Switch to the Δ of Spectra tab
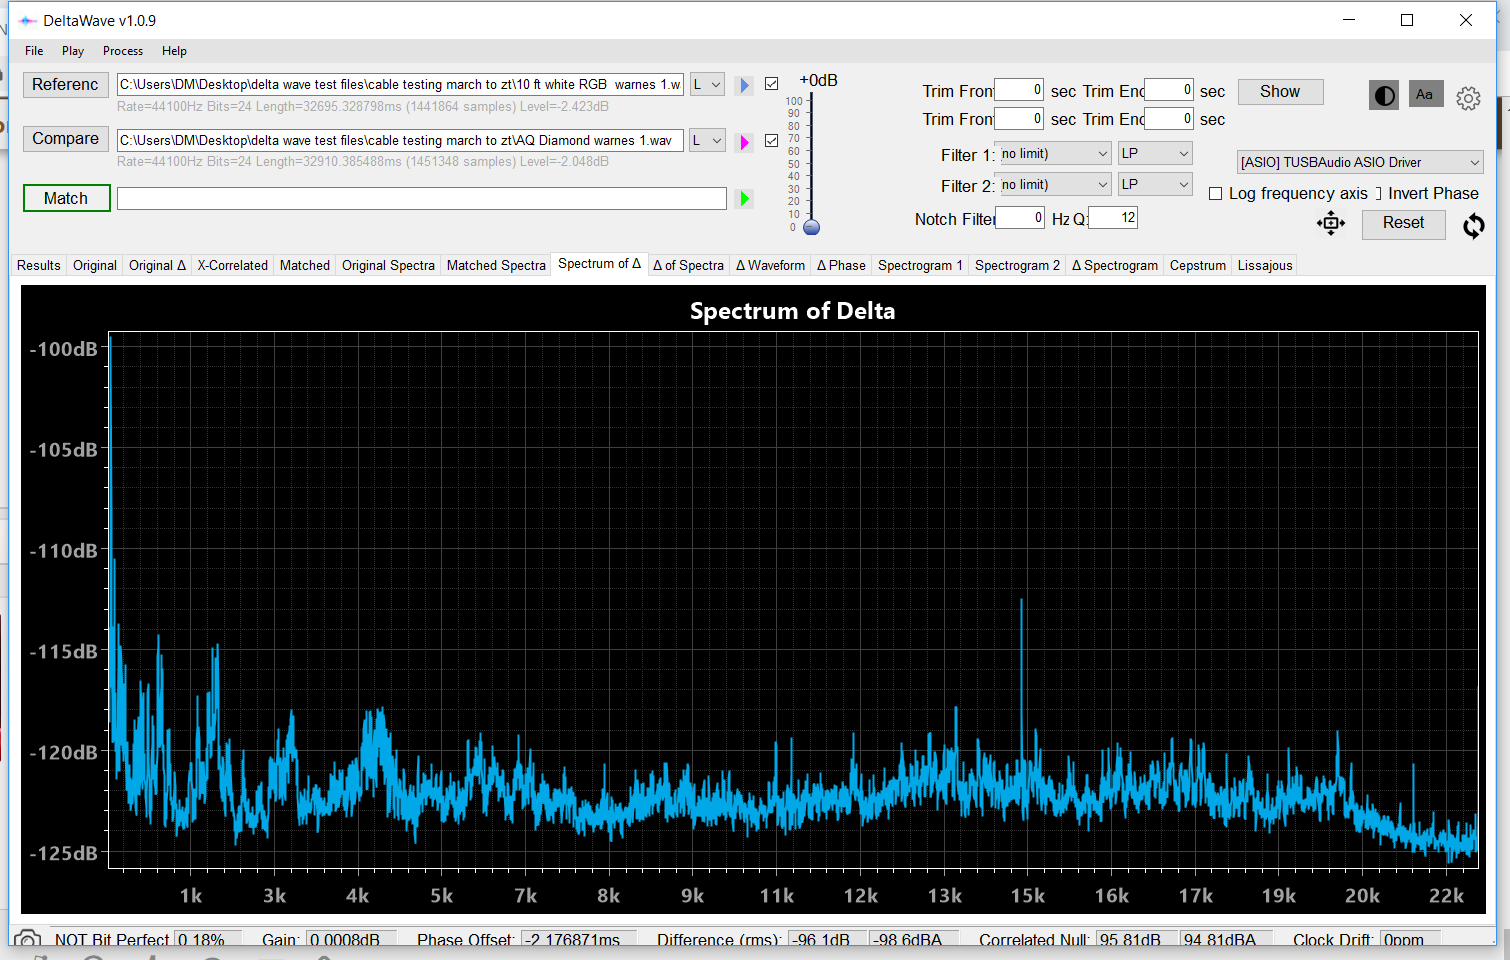1510x960 pixels. point(688,265)
